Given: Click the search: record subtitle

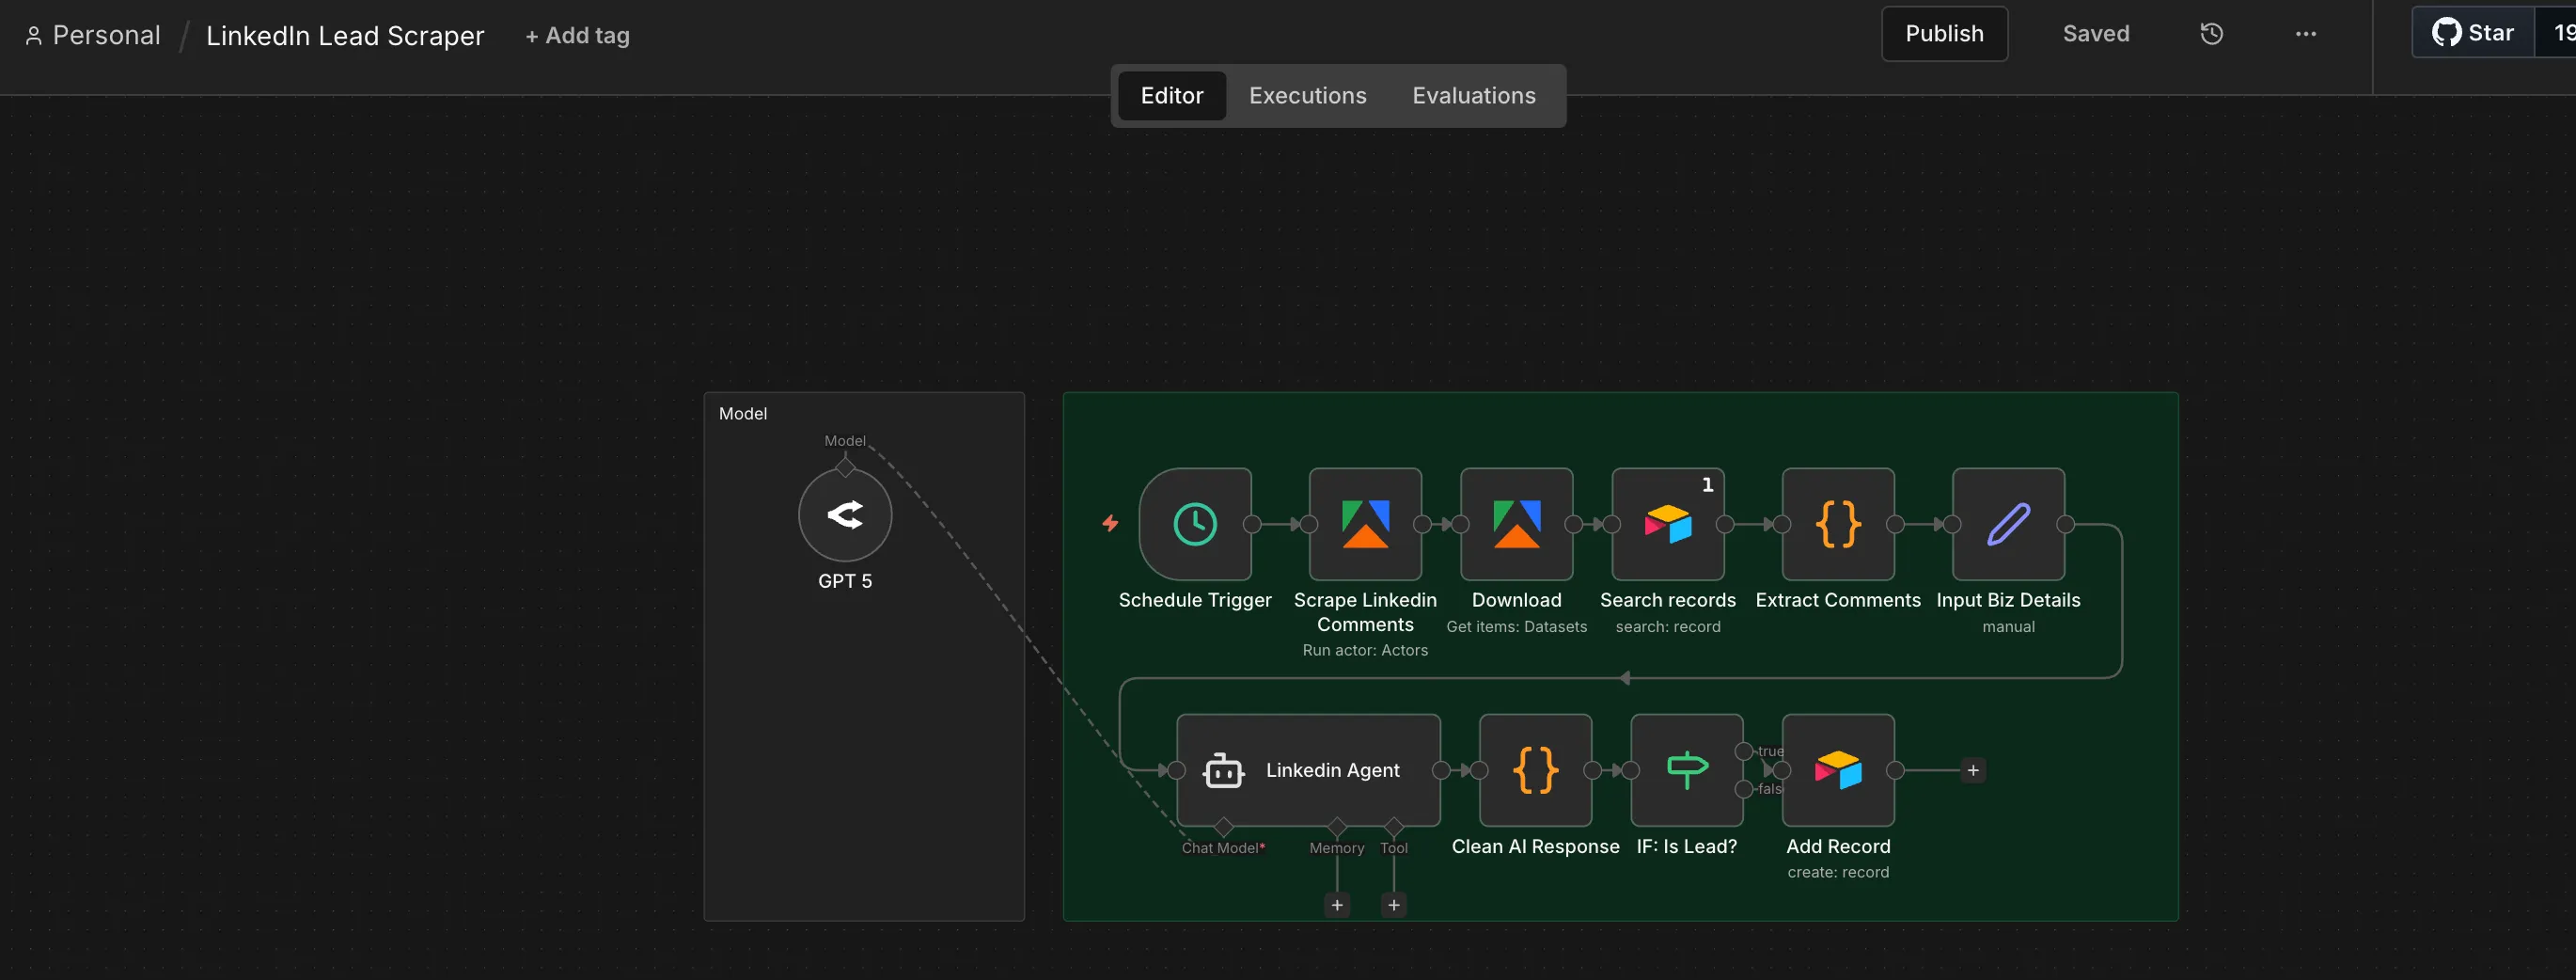Looking at the screenshot, I should pyautogui.click(x=1668, y=627).
